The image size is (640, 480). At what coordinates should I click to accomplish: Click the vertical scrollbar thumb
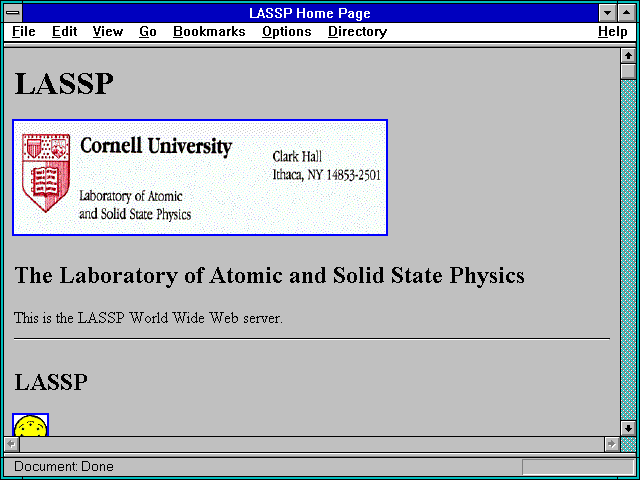coord(628,71)
